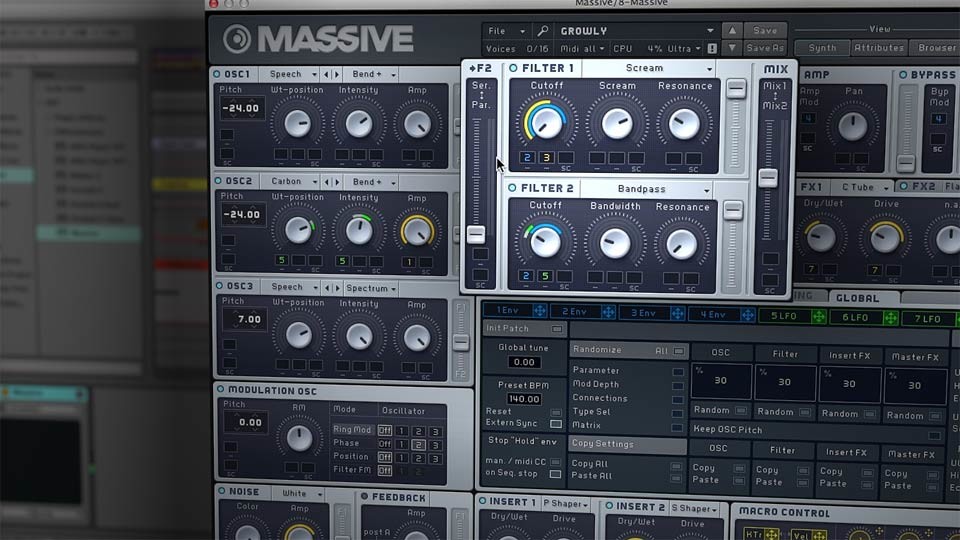Image resolution: width=960 pixels, height=540 pixels.
Task: Click OSC2 Wt-position modulation slot 5
Action: (282, 260)
